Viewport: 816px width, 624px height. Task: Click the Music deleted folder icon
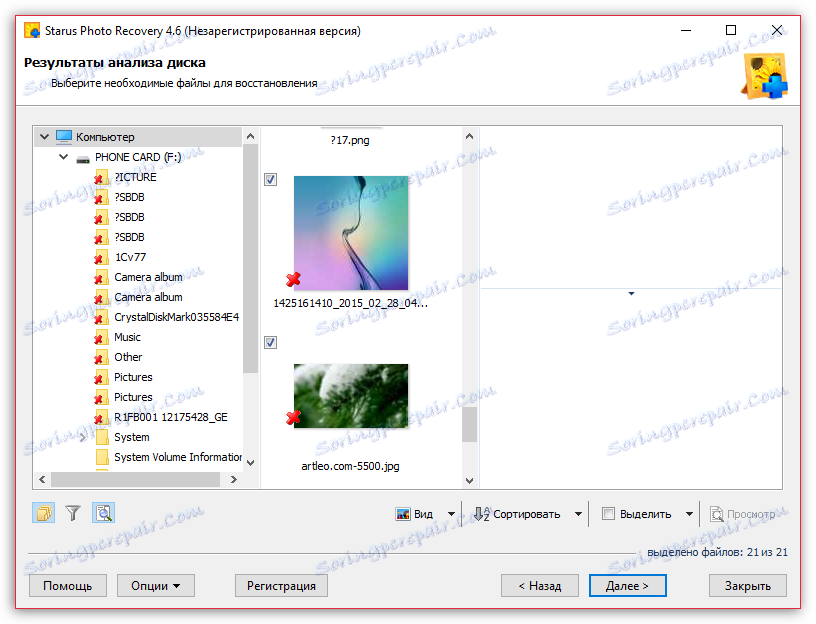click(101, 338)
